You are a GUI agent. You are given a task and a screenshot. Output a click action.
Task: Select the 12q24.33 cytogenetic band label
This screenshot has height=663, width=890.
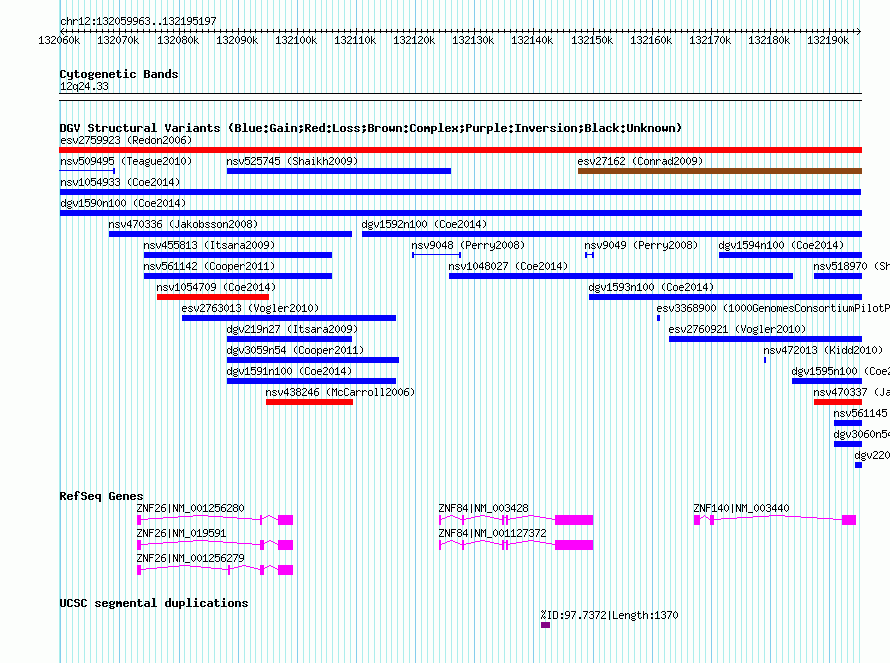[x=84, y=86]
